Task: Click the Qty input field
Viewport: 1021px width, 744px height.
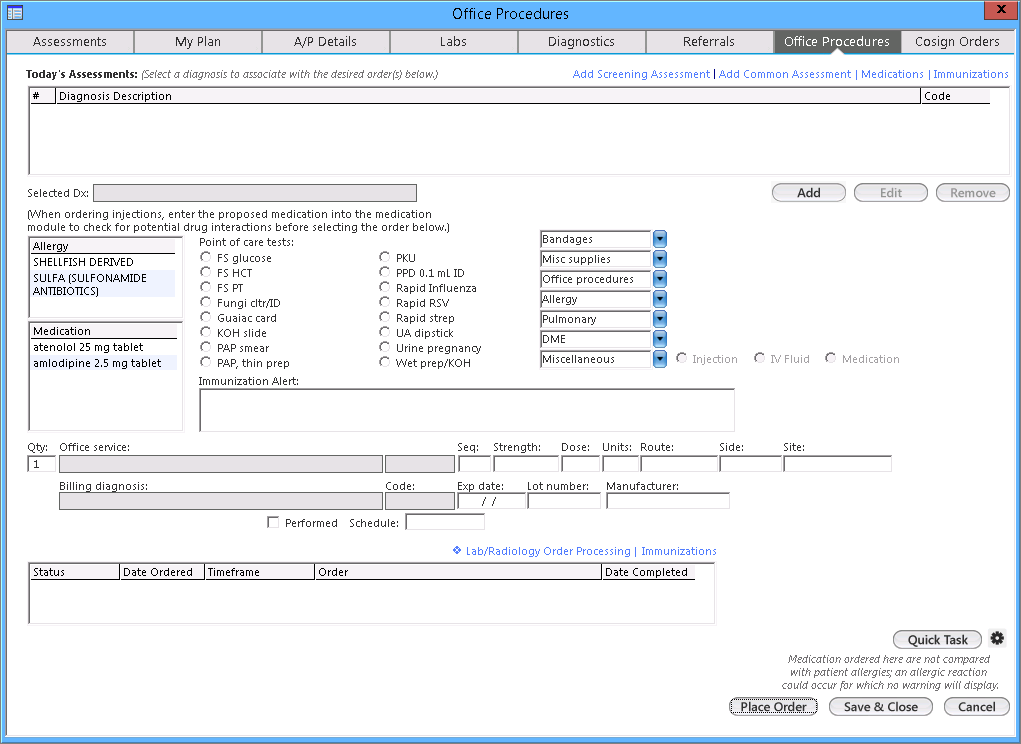Action: (x=41, y=464)
